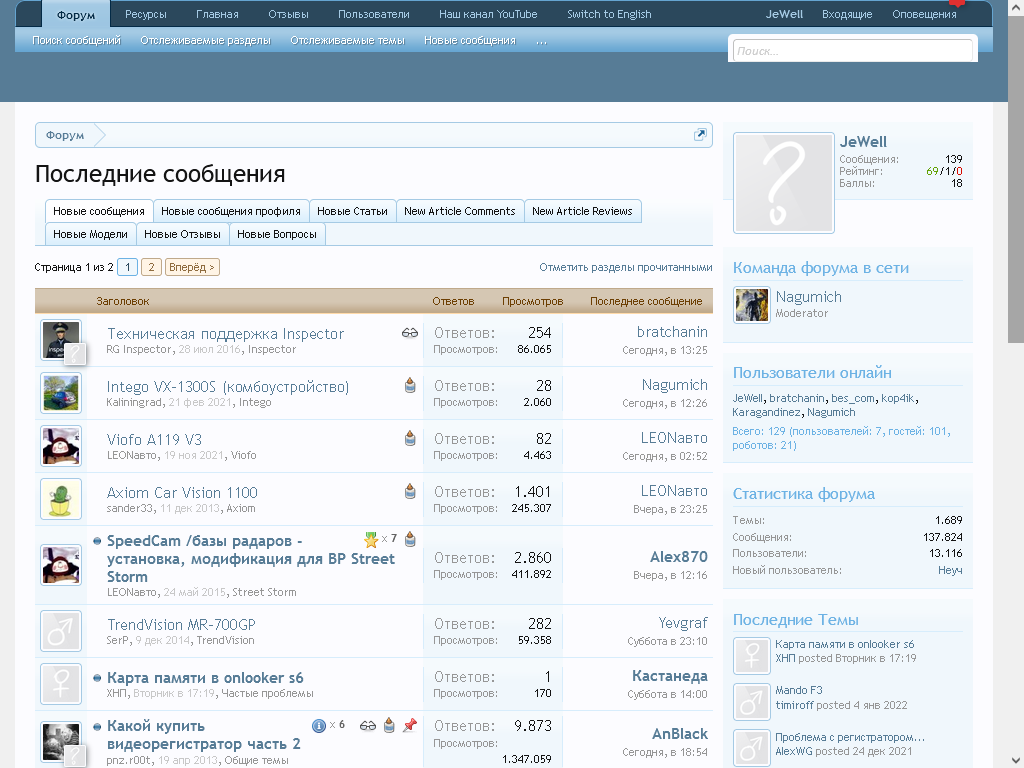Open the Ресурсы navigation tab
The height and width of the screenshot is (768, 1024).
tap(146, 14)
